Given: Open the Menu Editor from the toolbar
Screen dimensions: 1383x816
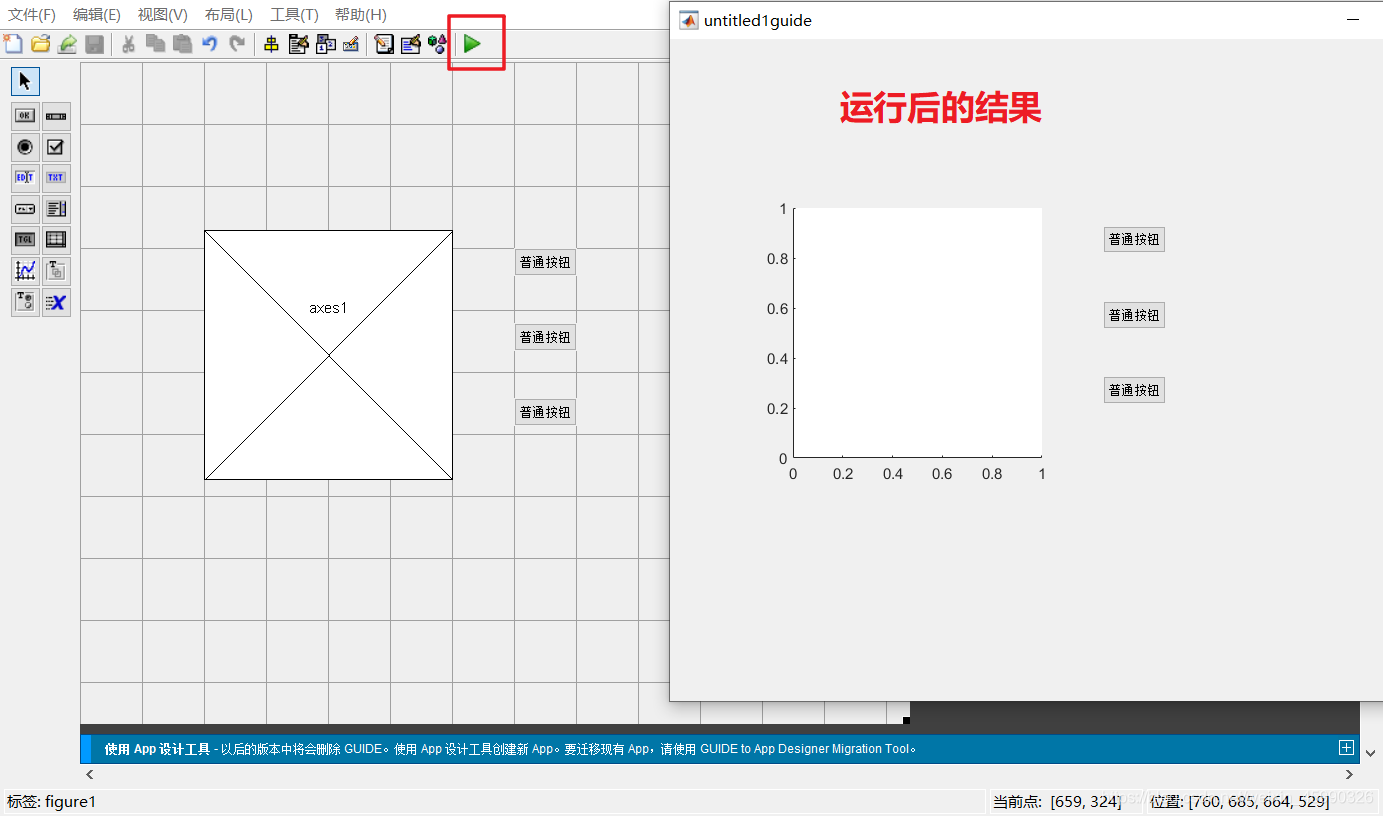Looking at the screenshot, I should tap(297, 44).
